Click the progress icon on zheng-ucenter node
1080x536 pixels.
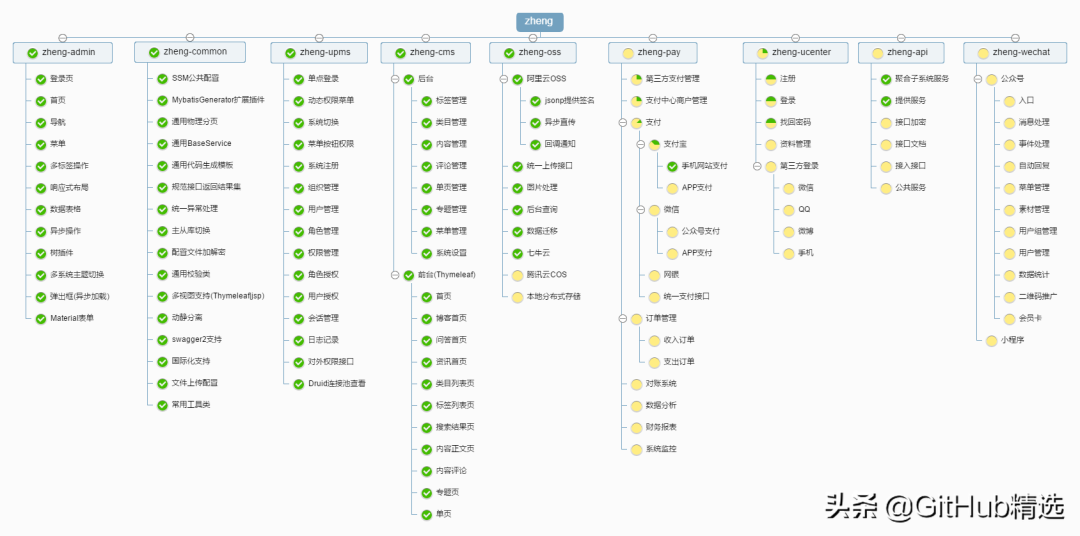point(762,52)
